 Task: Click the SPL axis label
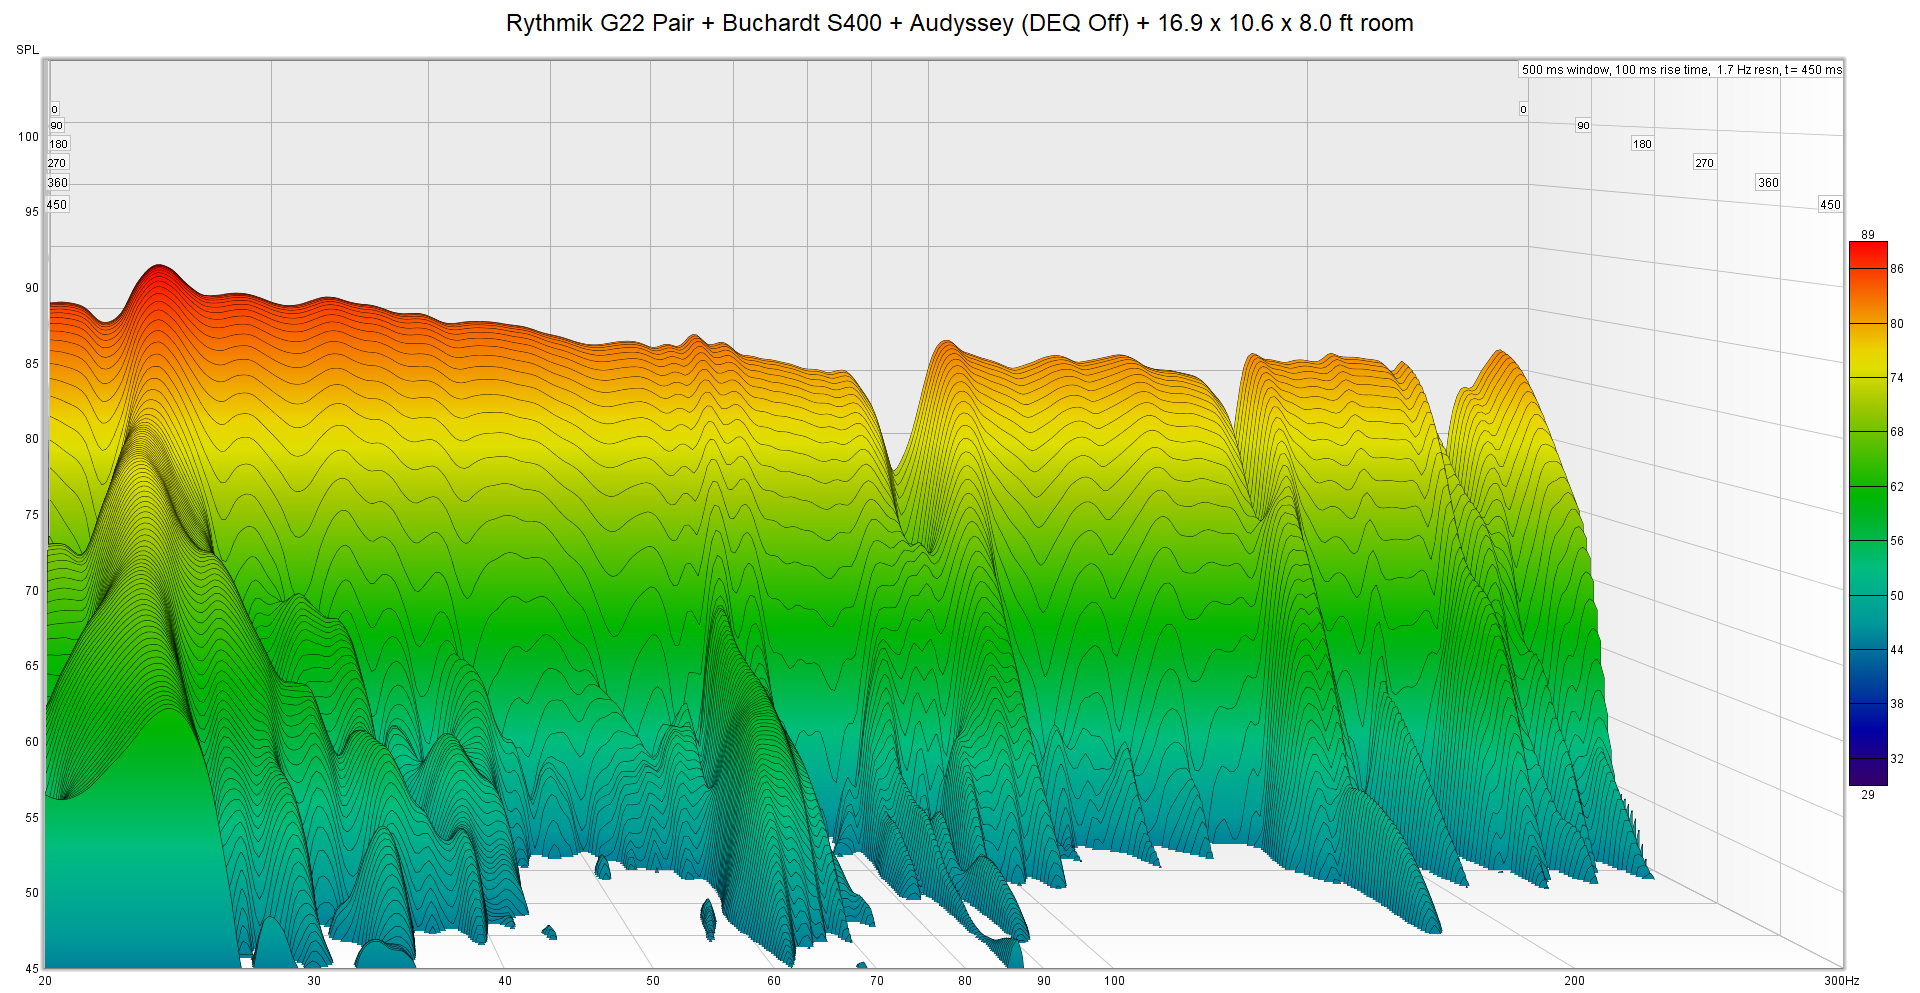pos(27,50)
